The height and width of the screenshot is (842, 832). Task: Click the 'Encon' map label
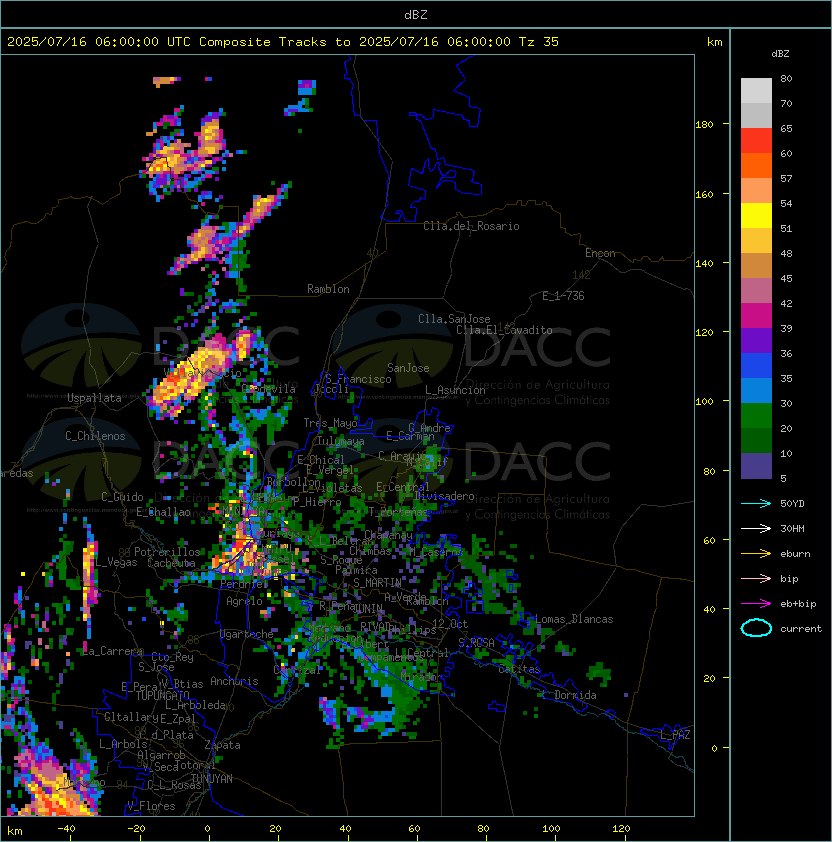(600, 253)
